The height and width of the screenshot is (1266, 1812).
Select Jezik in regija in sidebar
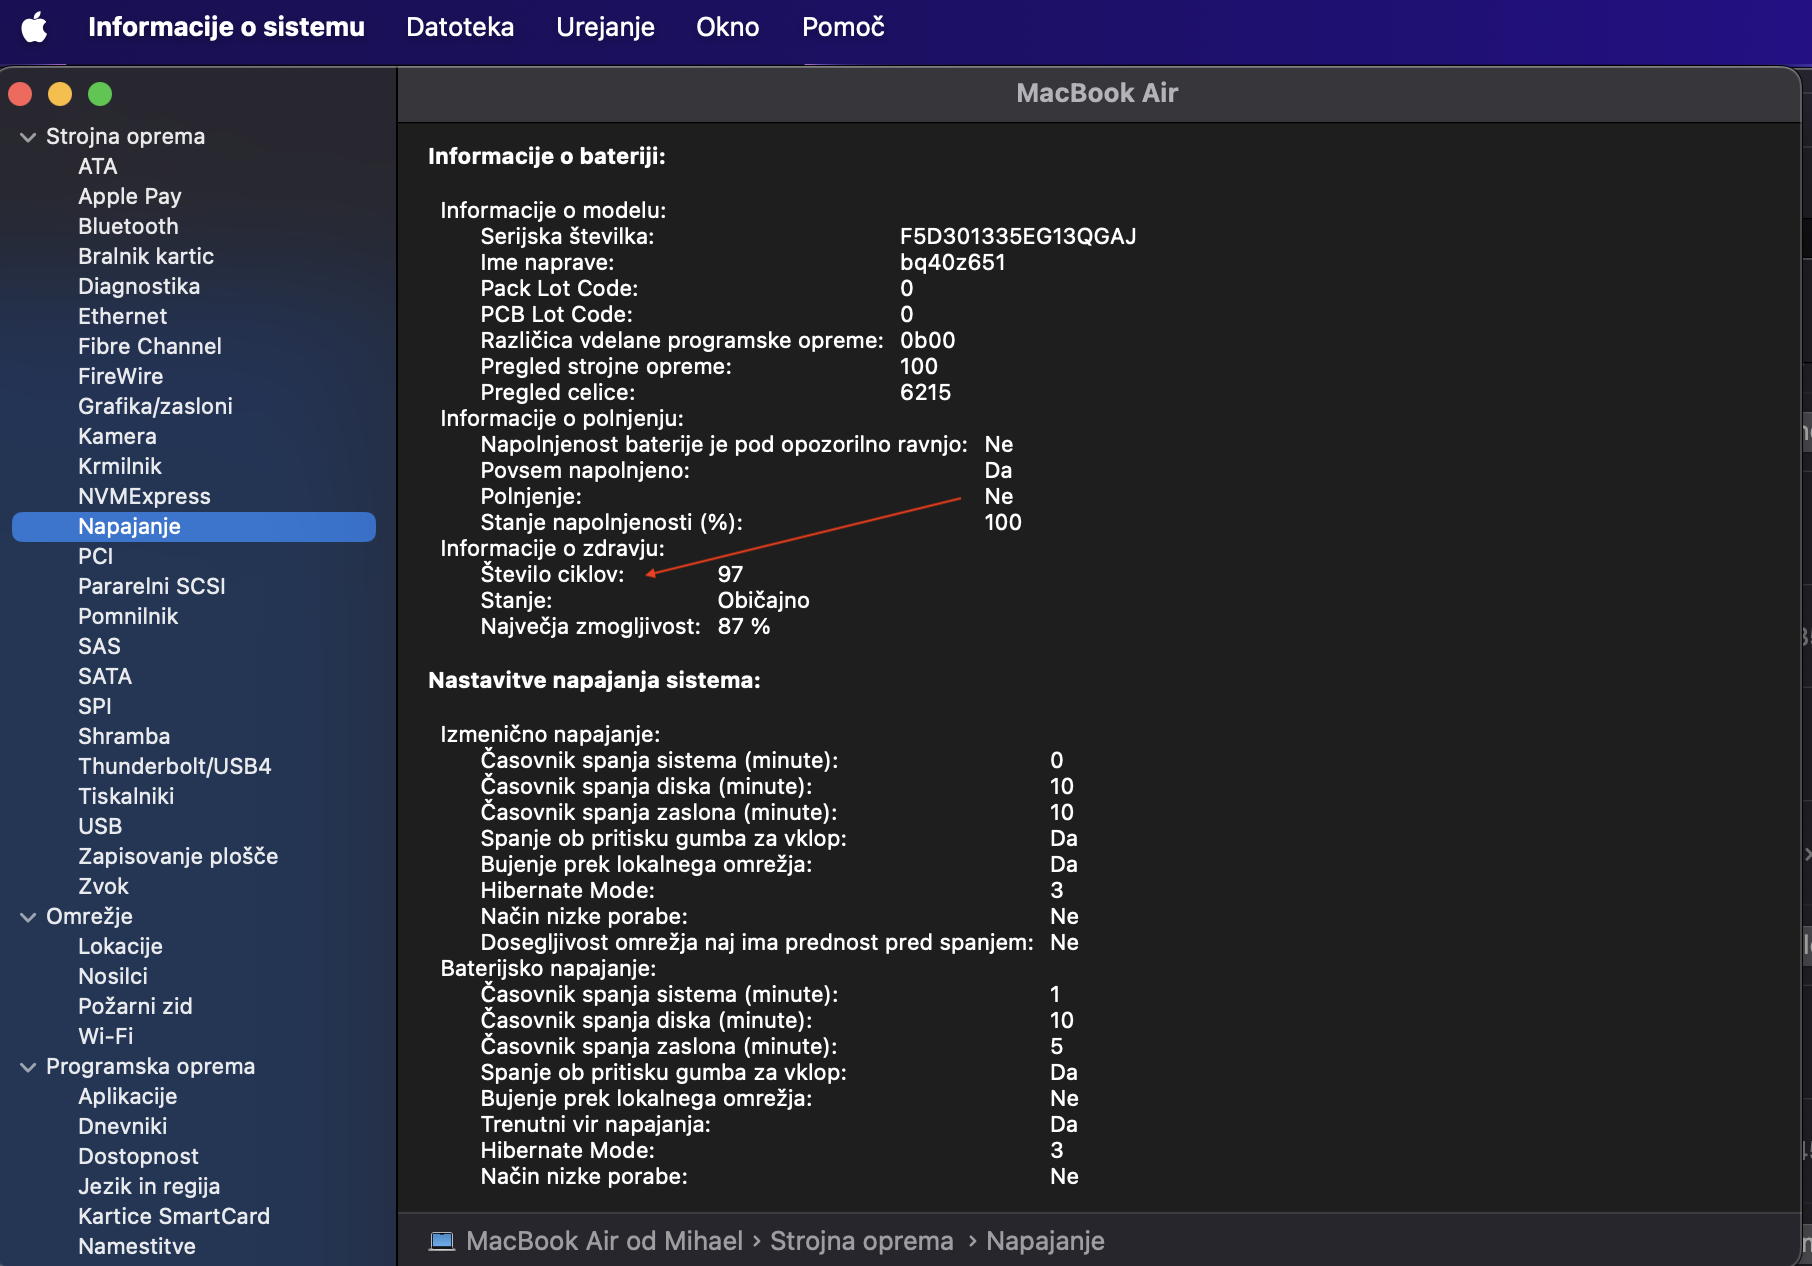coord(149,1186)
